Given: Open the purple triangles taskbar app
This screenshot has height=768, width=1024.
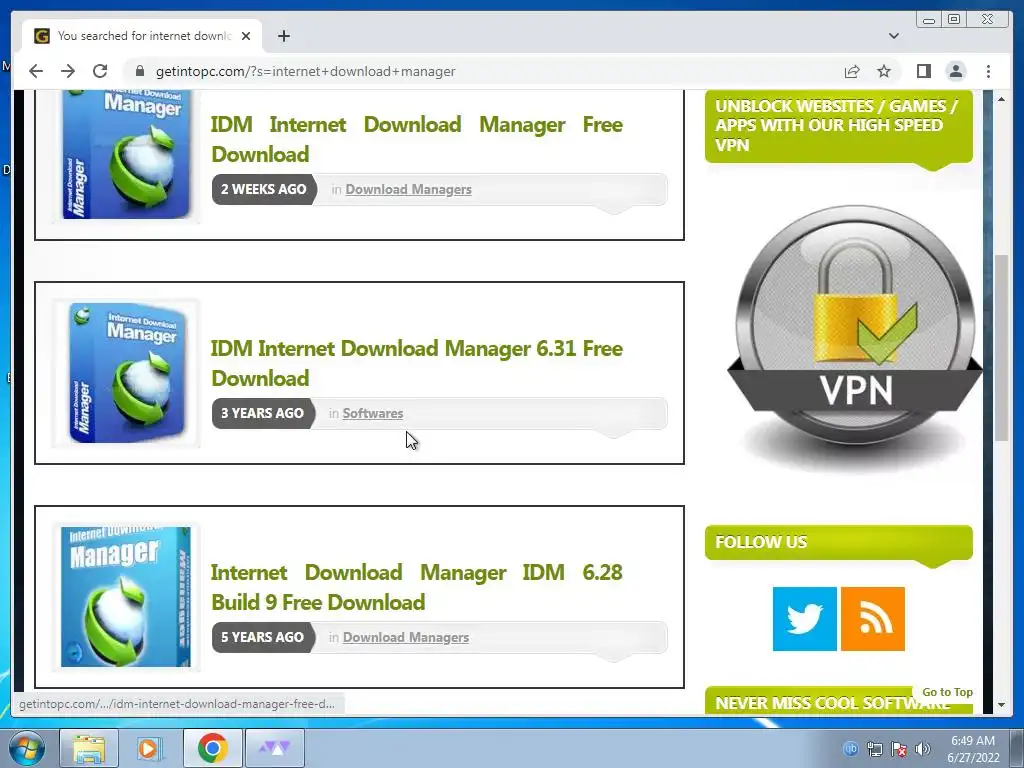Looking at the screenshot, I should (x=275, y=748).
